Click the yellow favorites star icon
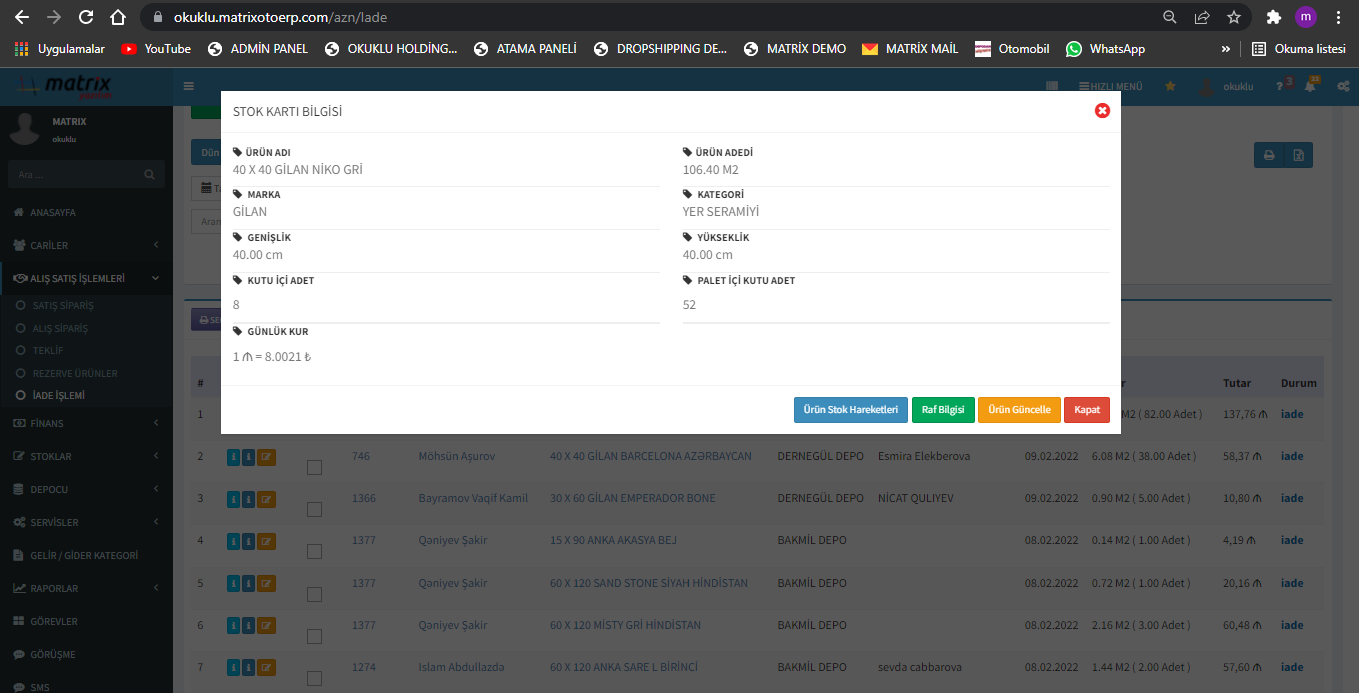 tap(1170, 87)
